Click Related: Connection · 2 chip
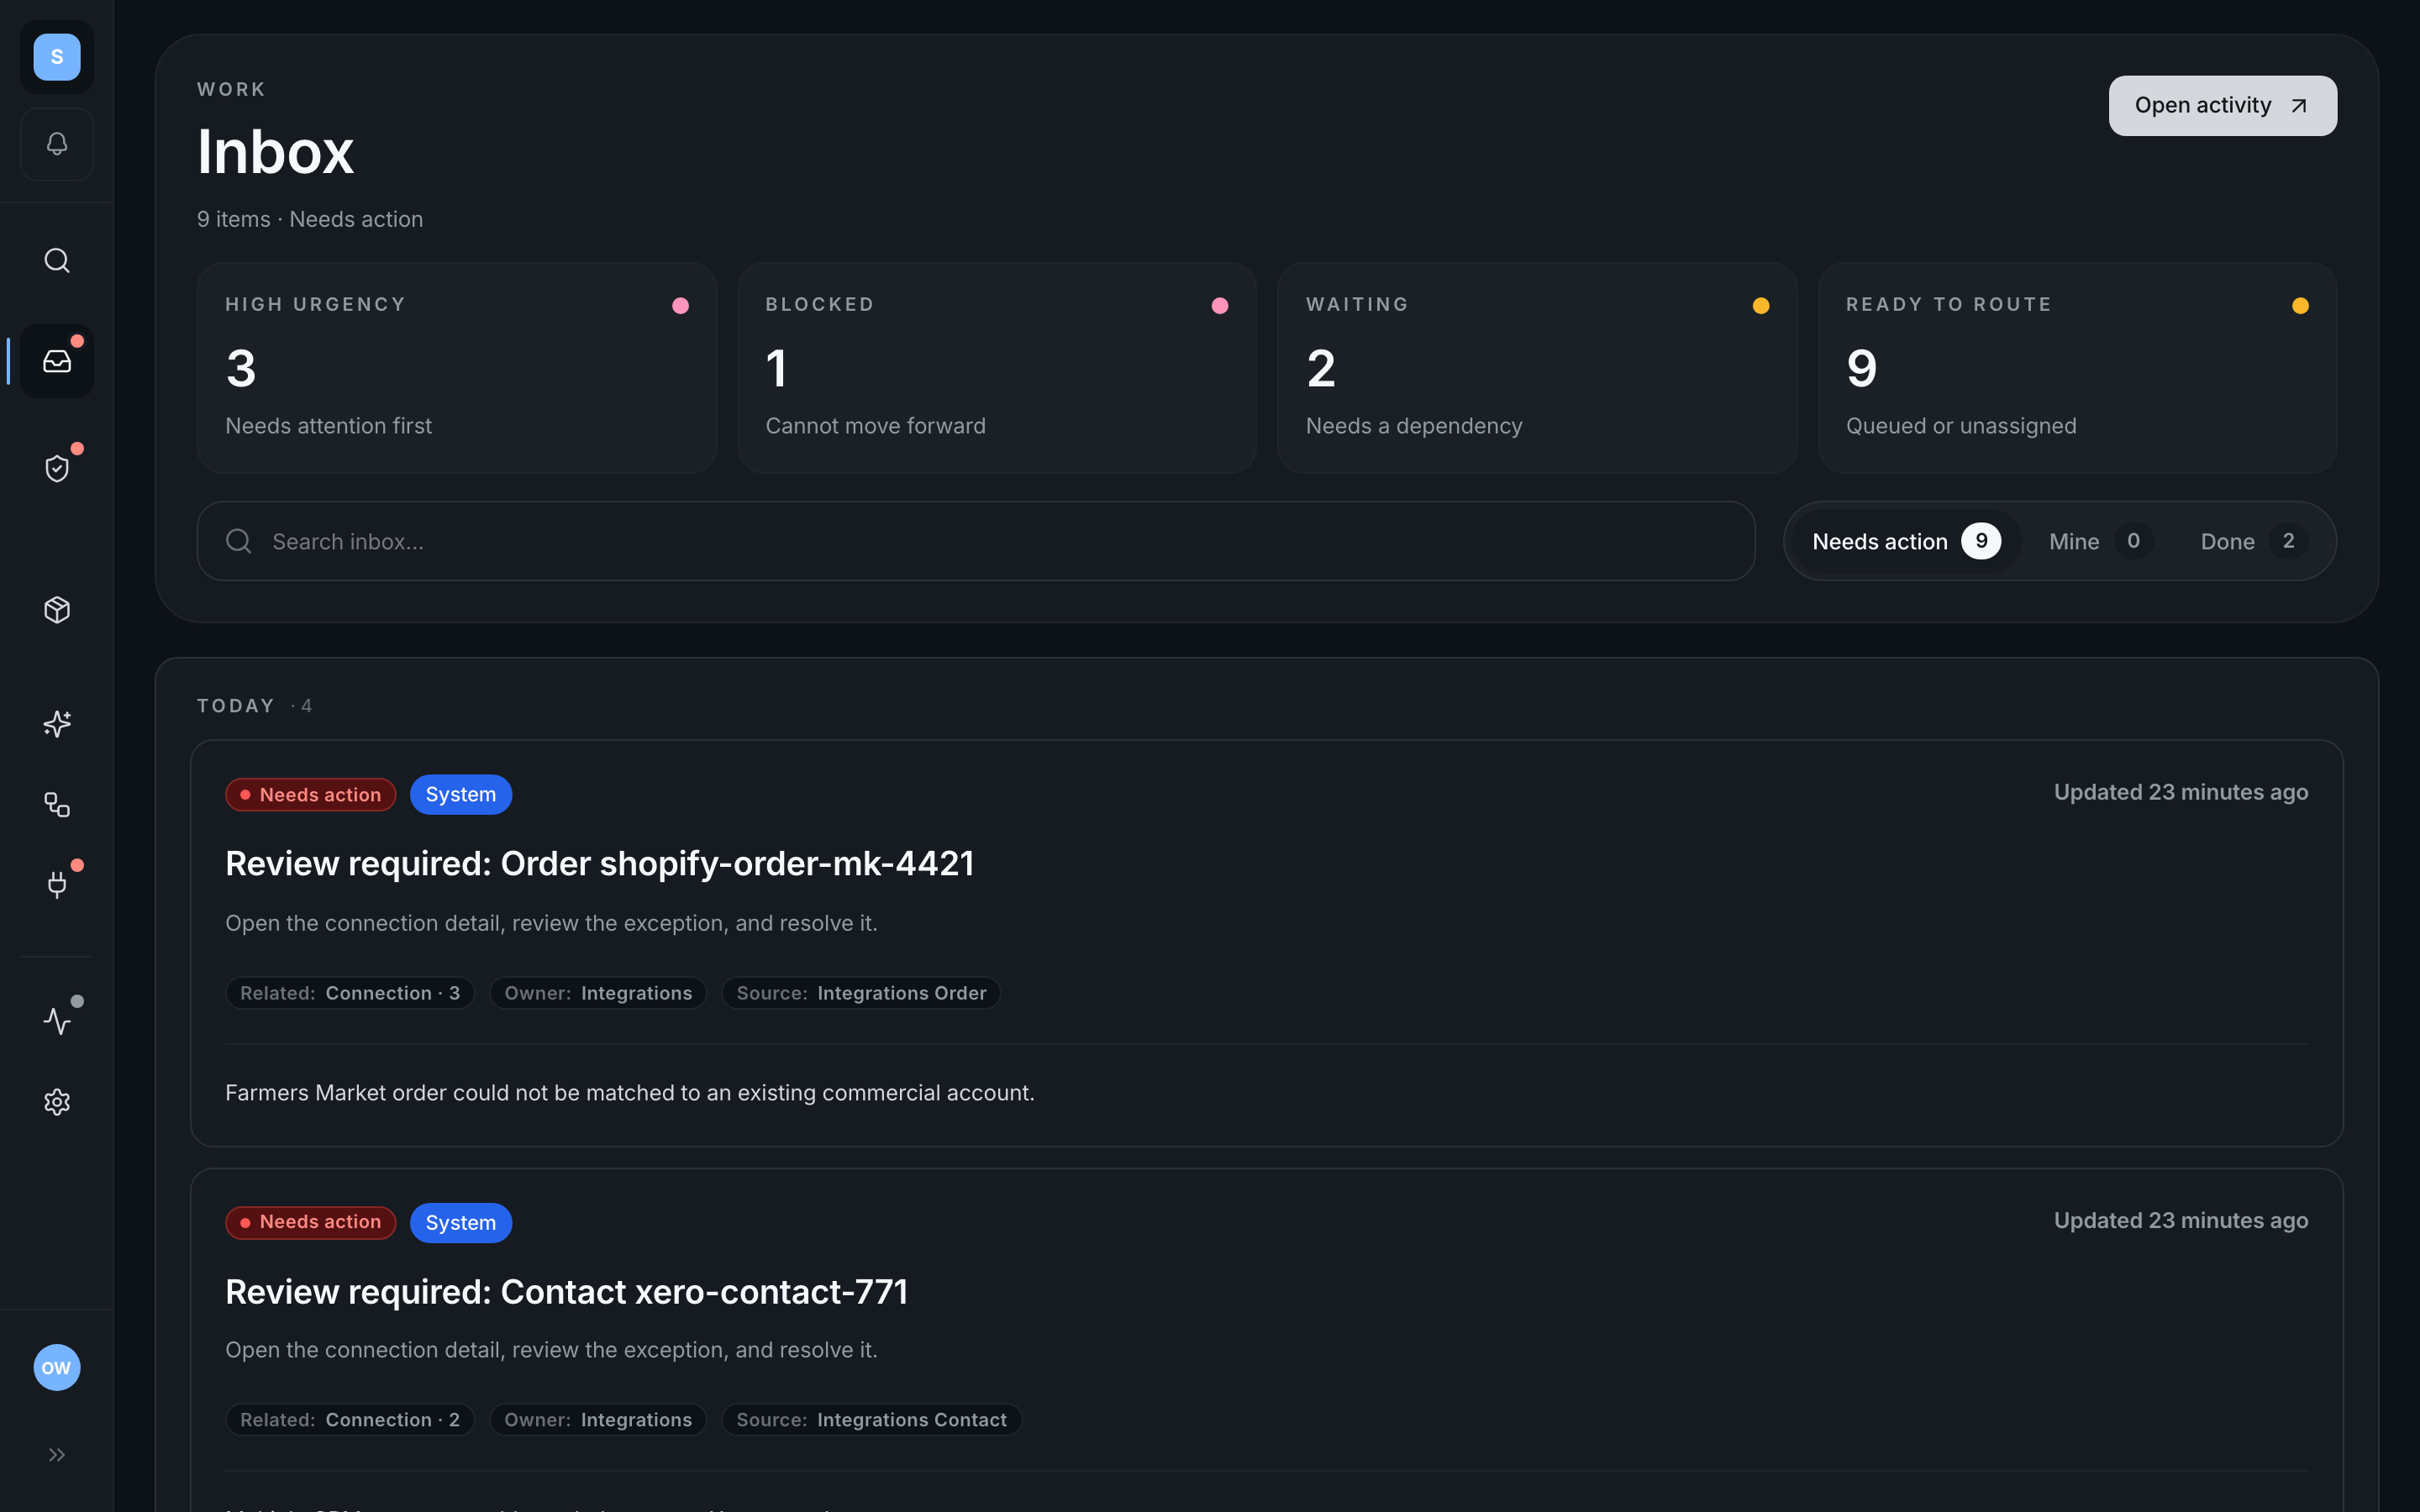 pos(349,1420)
